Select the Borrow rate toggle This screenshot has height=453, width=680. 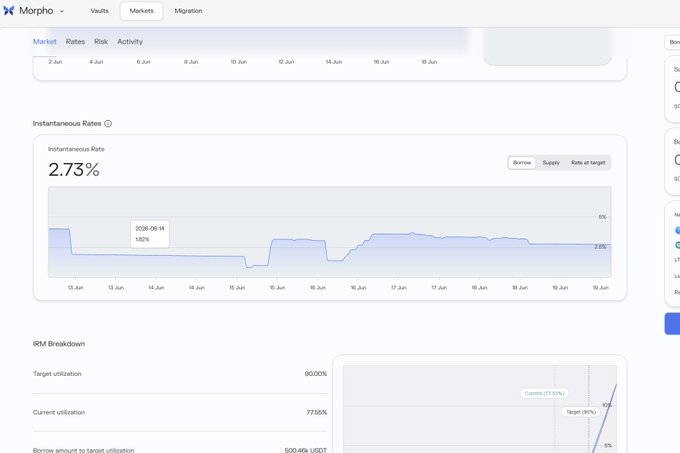[x=522, y=163]
